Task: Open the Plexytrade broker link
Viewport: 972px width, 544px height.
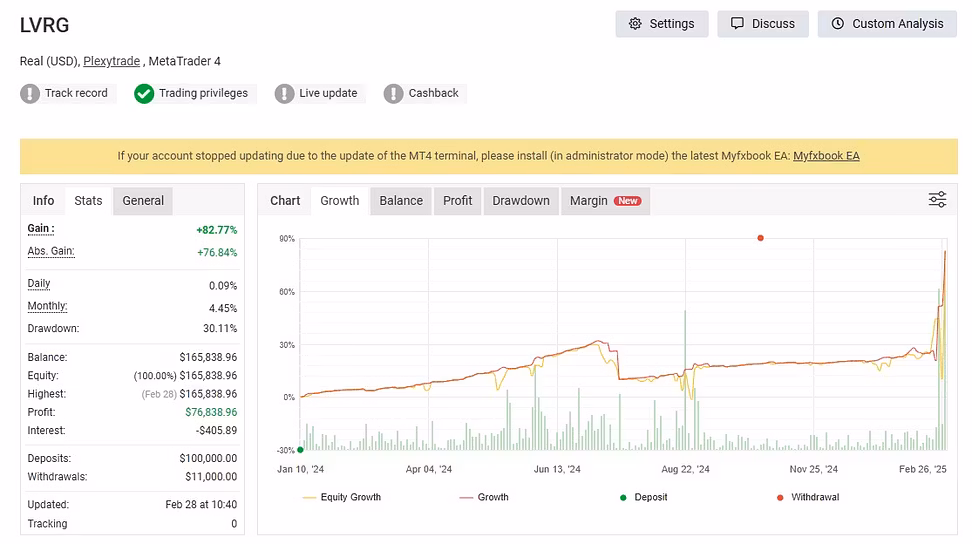Action: [x=111, y=61]
